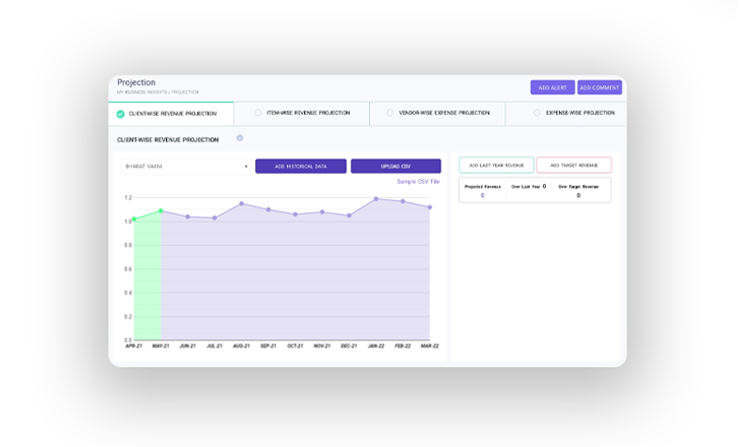Click the JAN-22 data point on chart
The width and height of the screenshot is (743, 447).
coord(376,198)
